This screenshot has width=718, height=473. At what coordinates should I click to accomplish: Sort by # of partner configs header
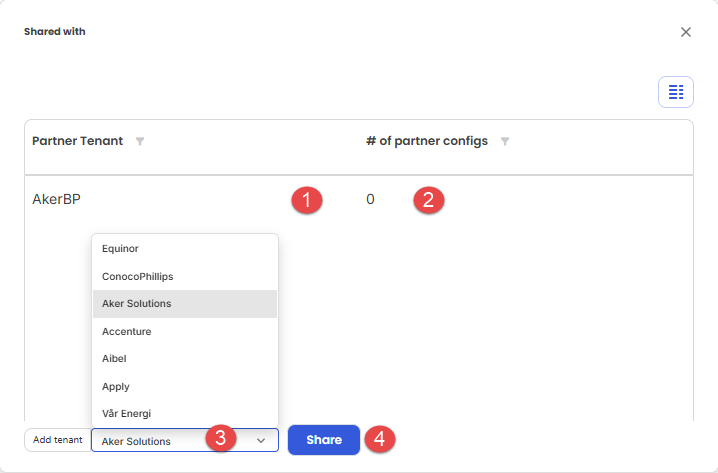tap(427, 141)
